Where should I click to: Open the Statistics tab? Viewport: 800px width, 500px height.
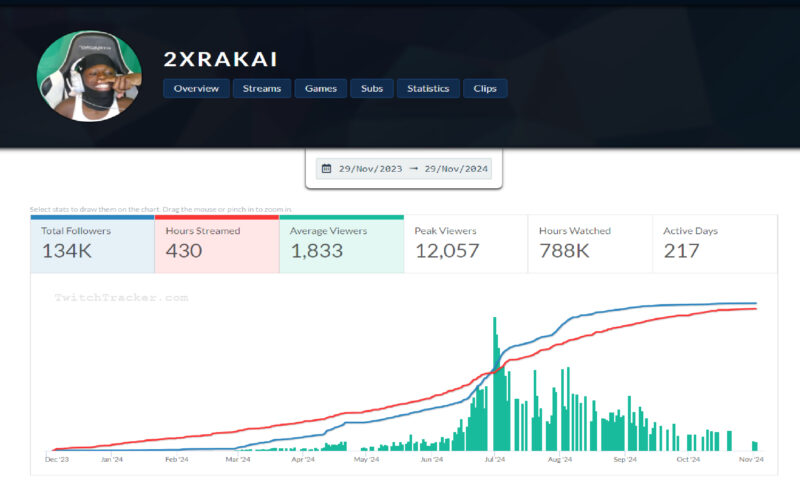(428, 88)
